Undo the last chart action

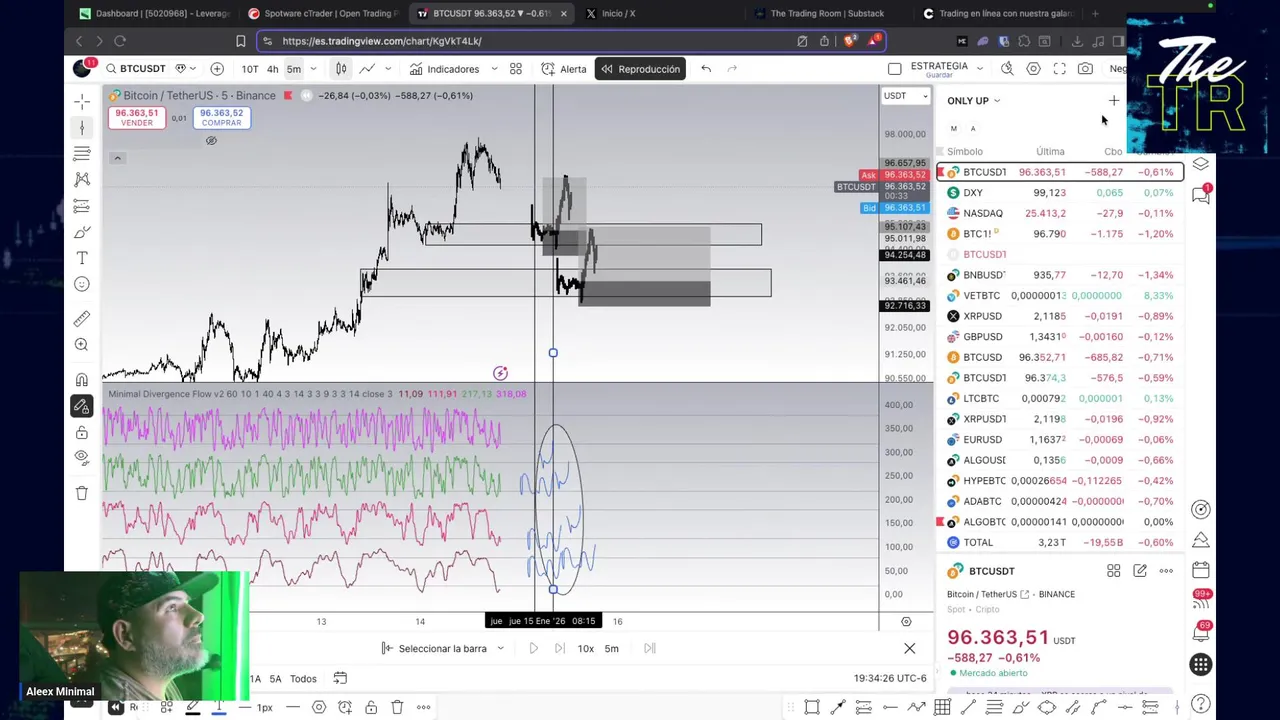tap(706, 69)
